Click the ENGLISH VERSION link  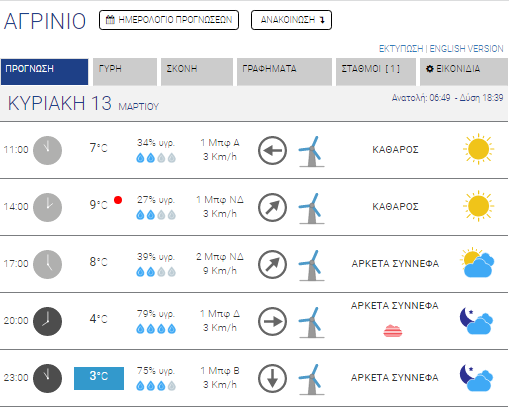pos(466,49)
